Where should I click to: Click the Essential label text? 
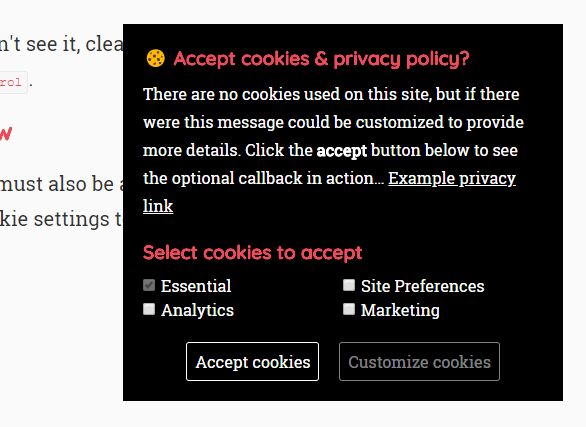coord(196,286)
